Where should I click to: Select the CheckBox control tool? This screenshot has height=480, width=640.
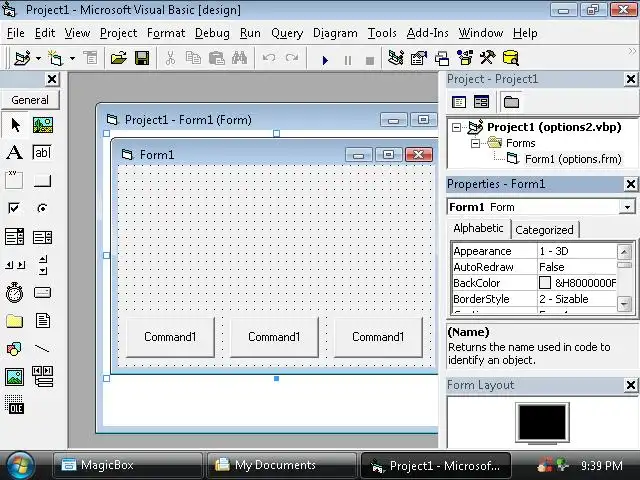[15, 209]
